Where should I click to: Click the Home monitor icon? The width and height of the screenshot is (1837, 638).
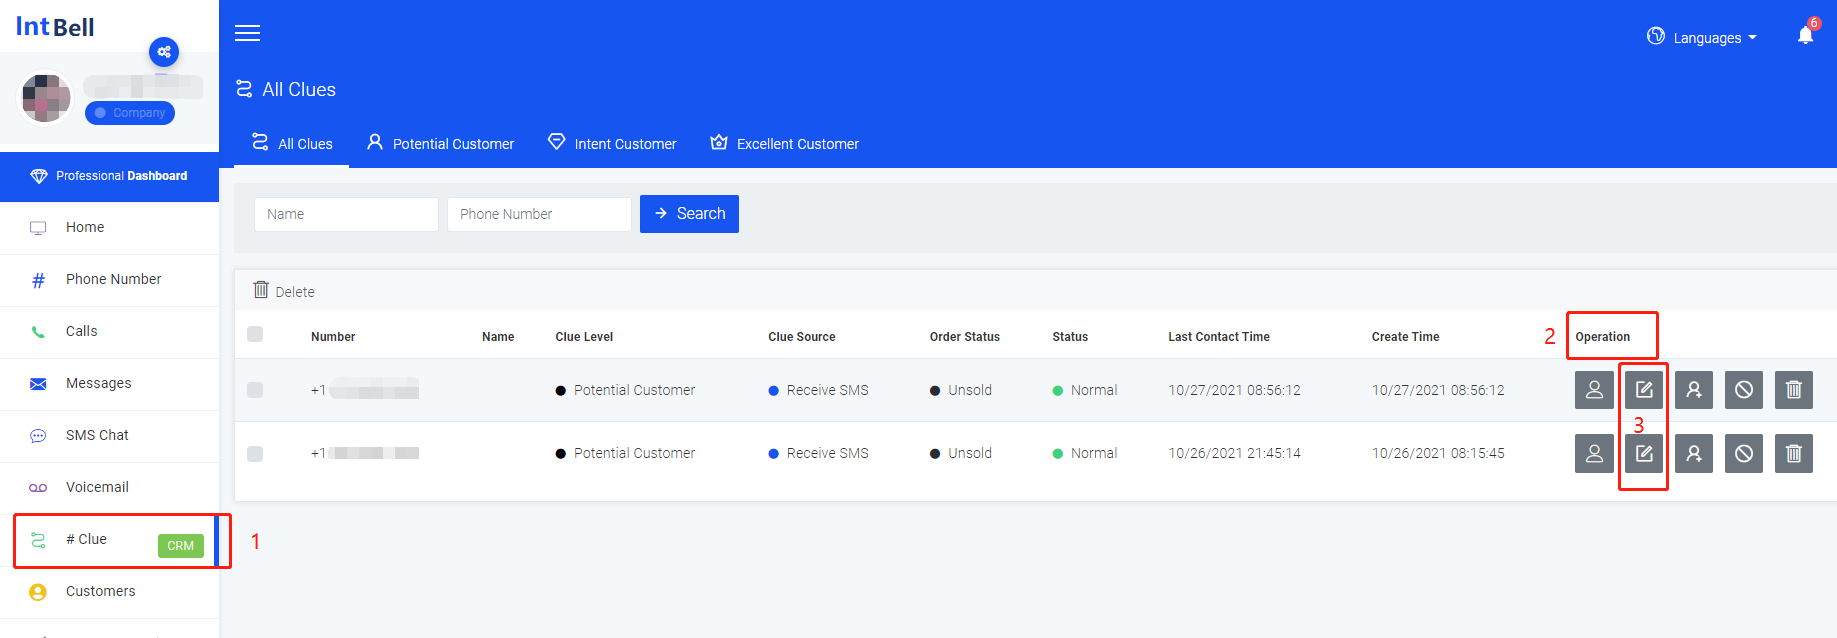(x=38, y=228)
